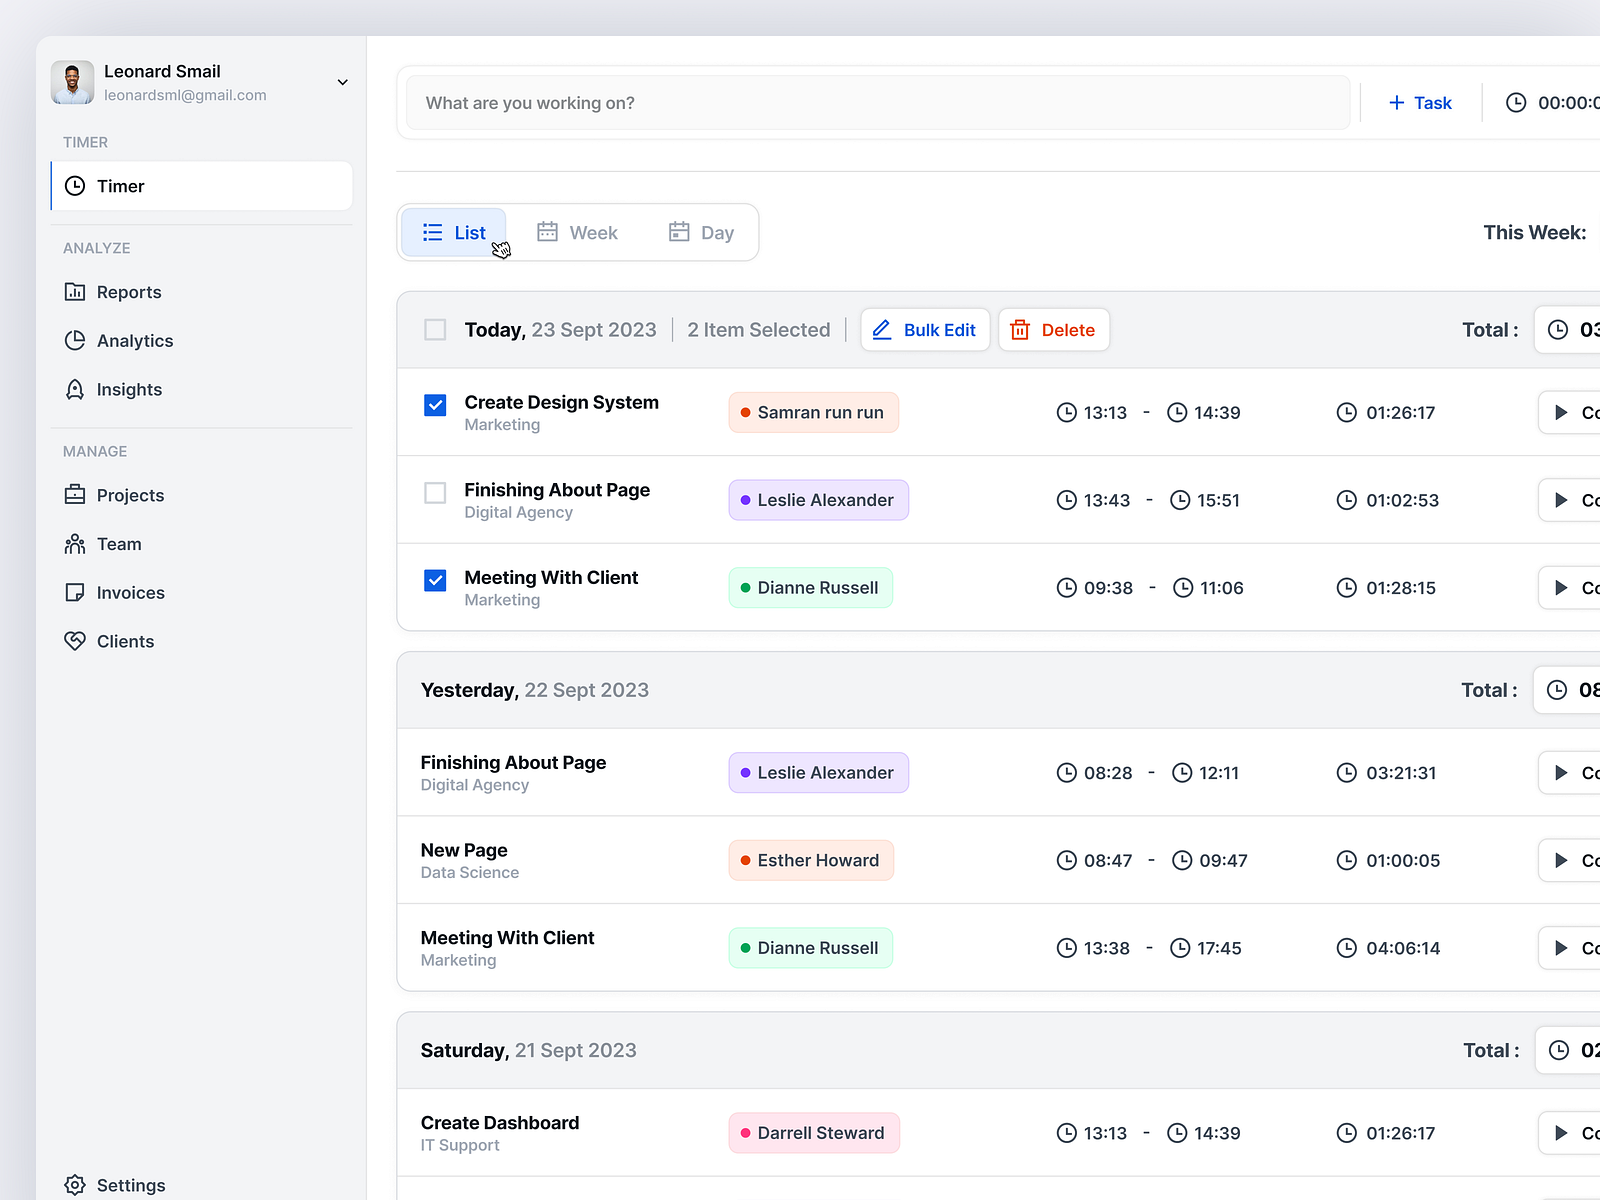1600x1200 pixels.
Task: Click the Clients icon
Action: (x=75, y=641)
